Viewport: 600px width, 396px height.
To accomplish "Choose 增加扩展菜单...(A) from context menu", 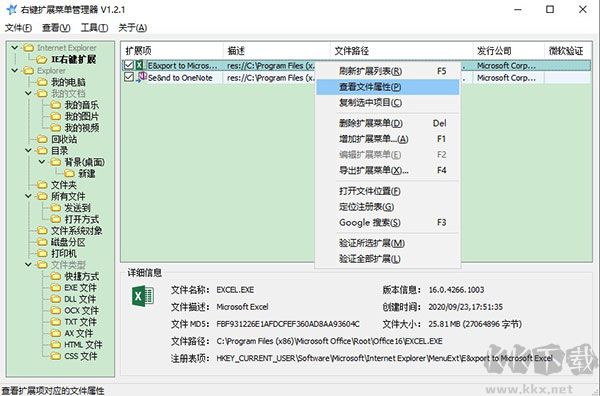I will click(388, 139).
